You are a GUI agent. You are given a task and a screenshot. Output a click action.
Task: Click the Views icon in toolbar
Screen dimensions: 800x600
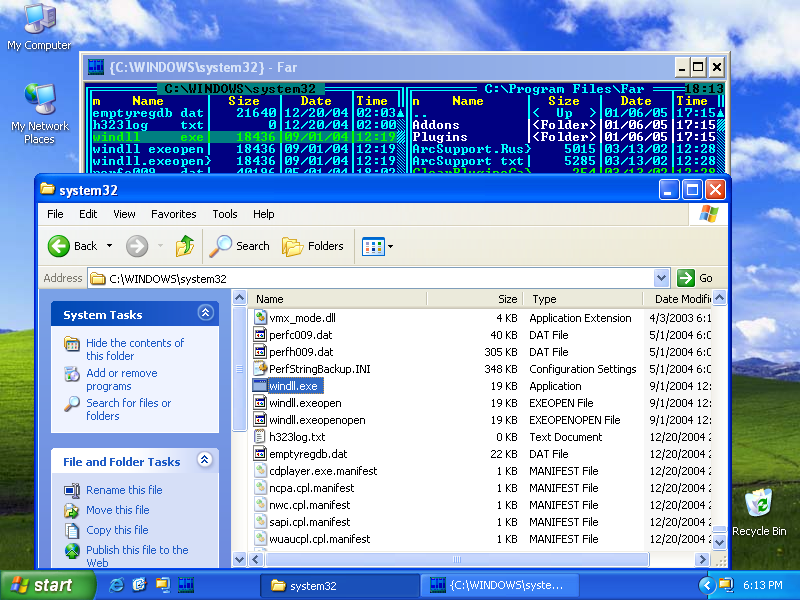pyautogui.click(x=373, y=246)
